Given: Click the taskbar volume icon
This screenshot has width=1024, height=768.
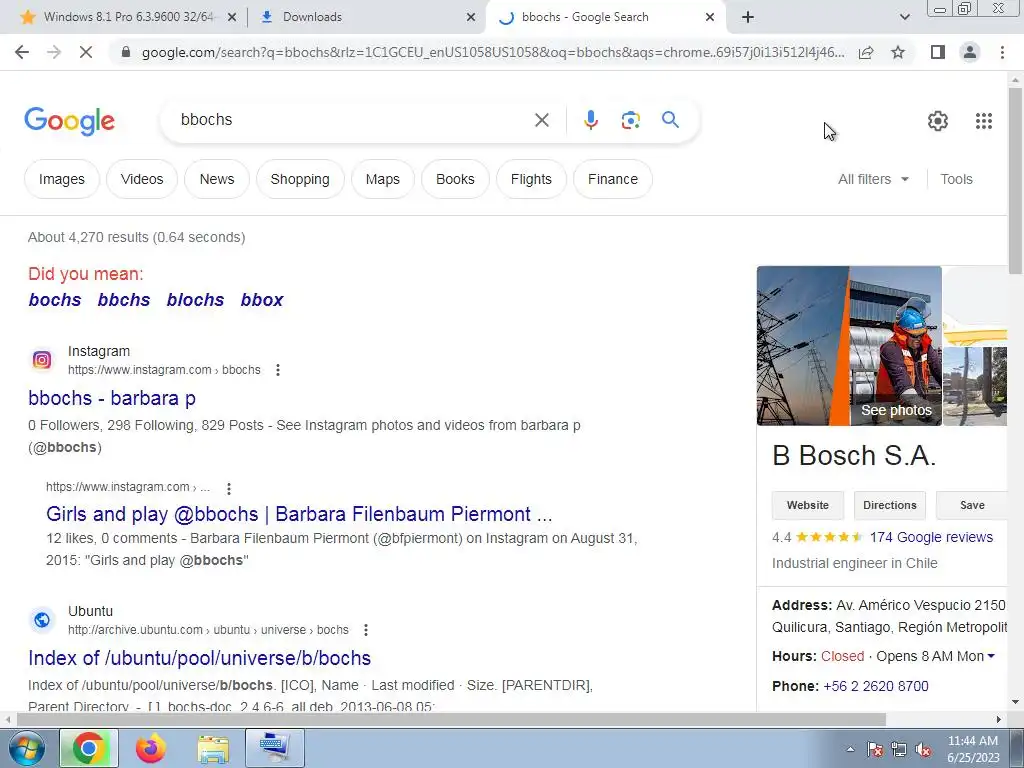Looking at the screenshot, I should [923, 750].
